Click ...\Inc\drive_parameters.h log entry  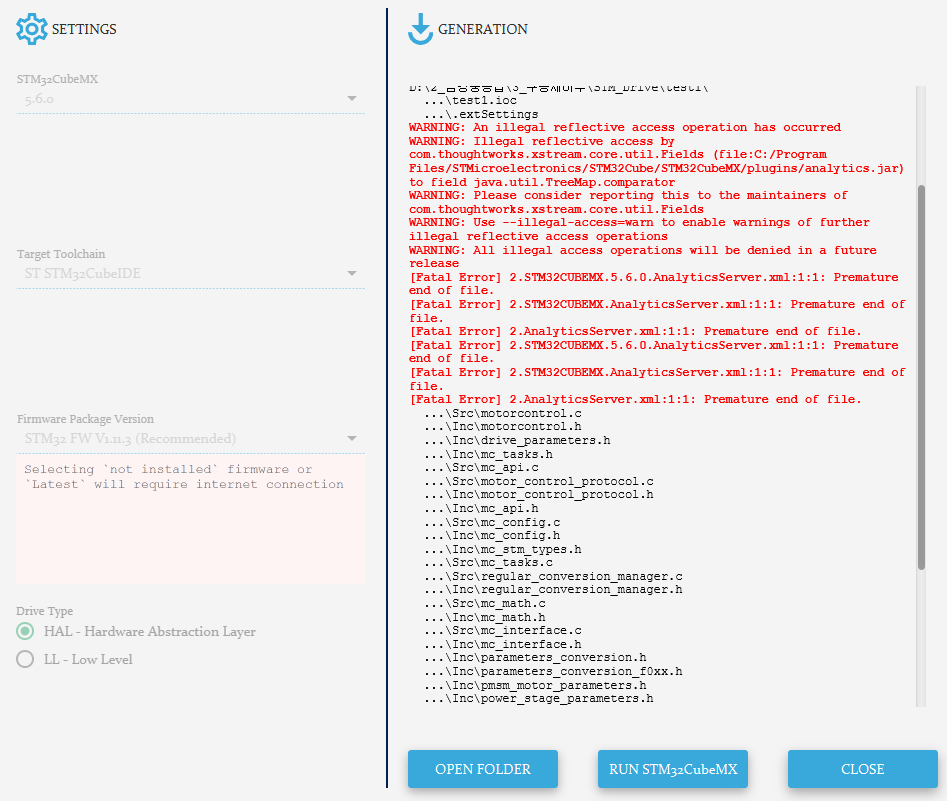coord(517,441)
